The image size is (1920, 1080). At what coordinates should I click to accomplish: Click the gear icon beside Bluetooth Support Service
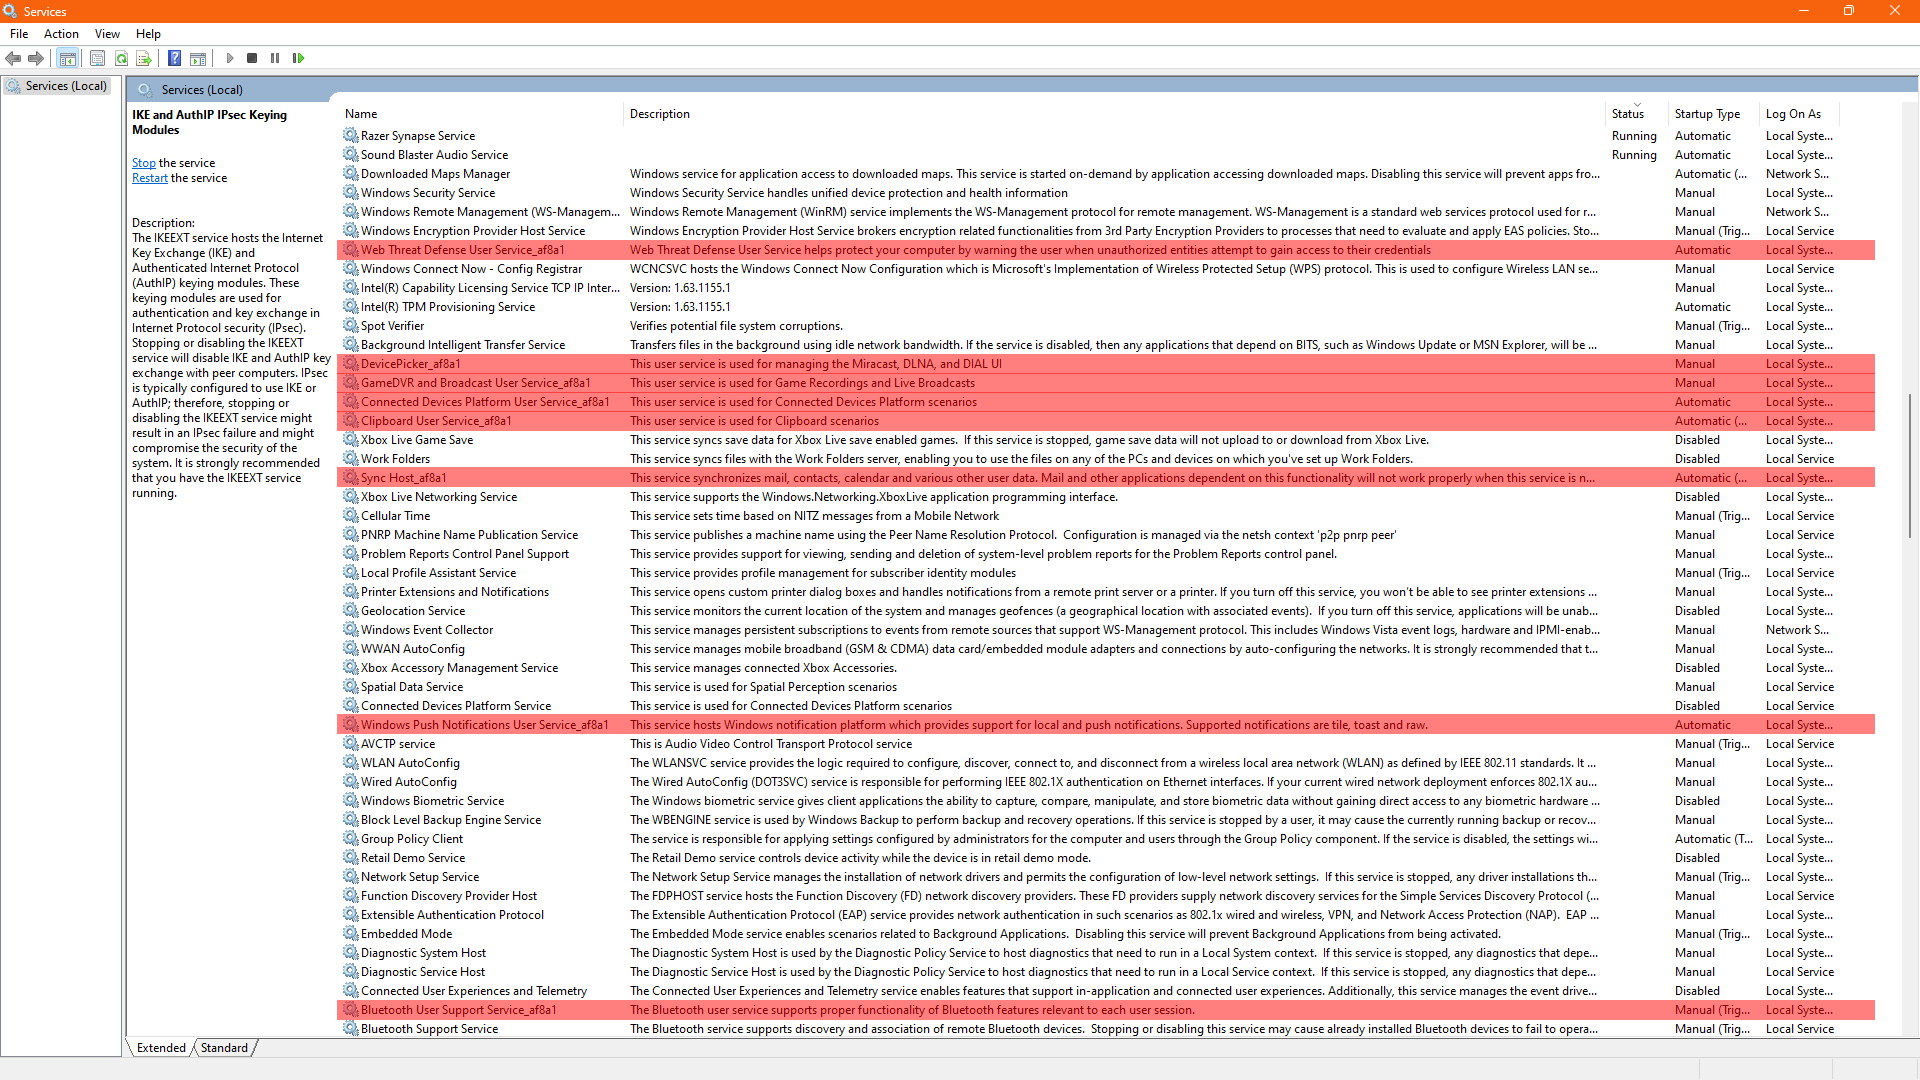tap(351, 1028)
